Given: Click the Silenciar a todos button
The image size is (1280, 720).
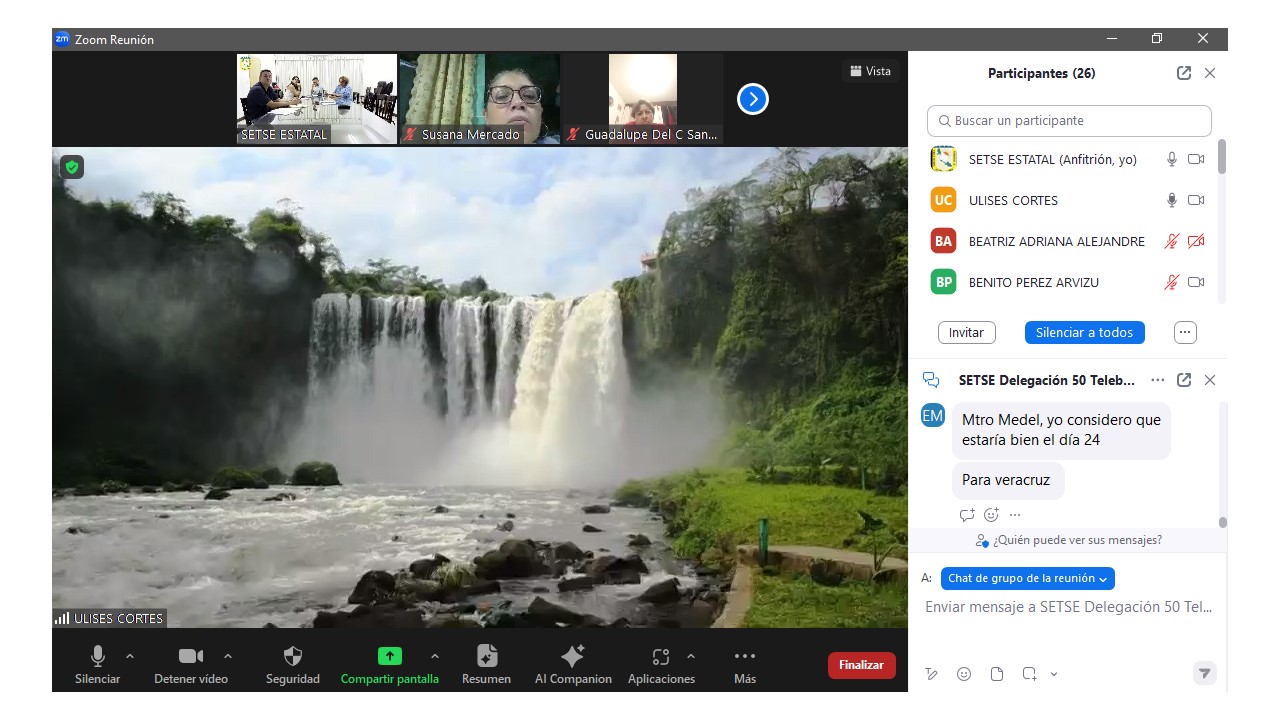Looking at the screenshot, I should point(1084,333).
